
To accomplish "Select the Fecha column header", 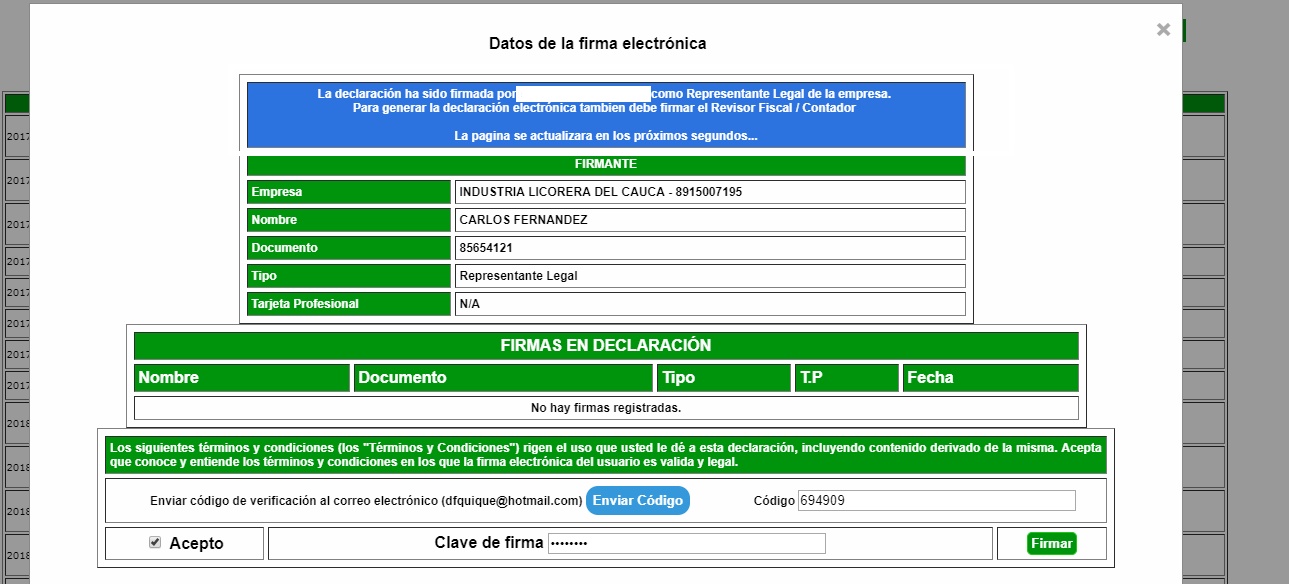I will (x=990, y=377).
